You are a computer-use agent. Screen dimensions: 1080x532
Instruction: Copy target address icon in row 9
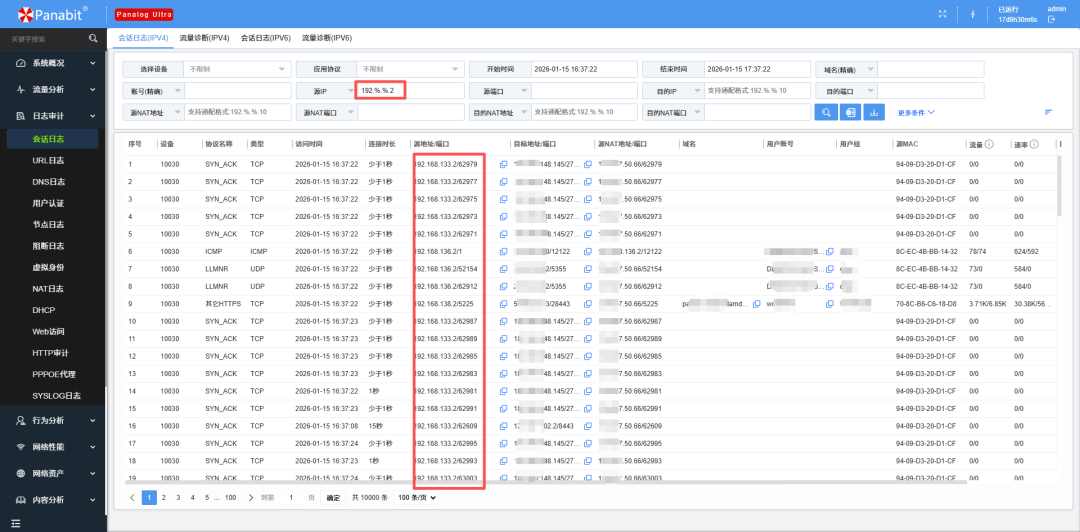click(x=588, y=304)
